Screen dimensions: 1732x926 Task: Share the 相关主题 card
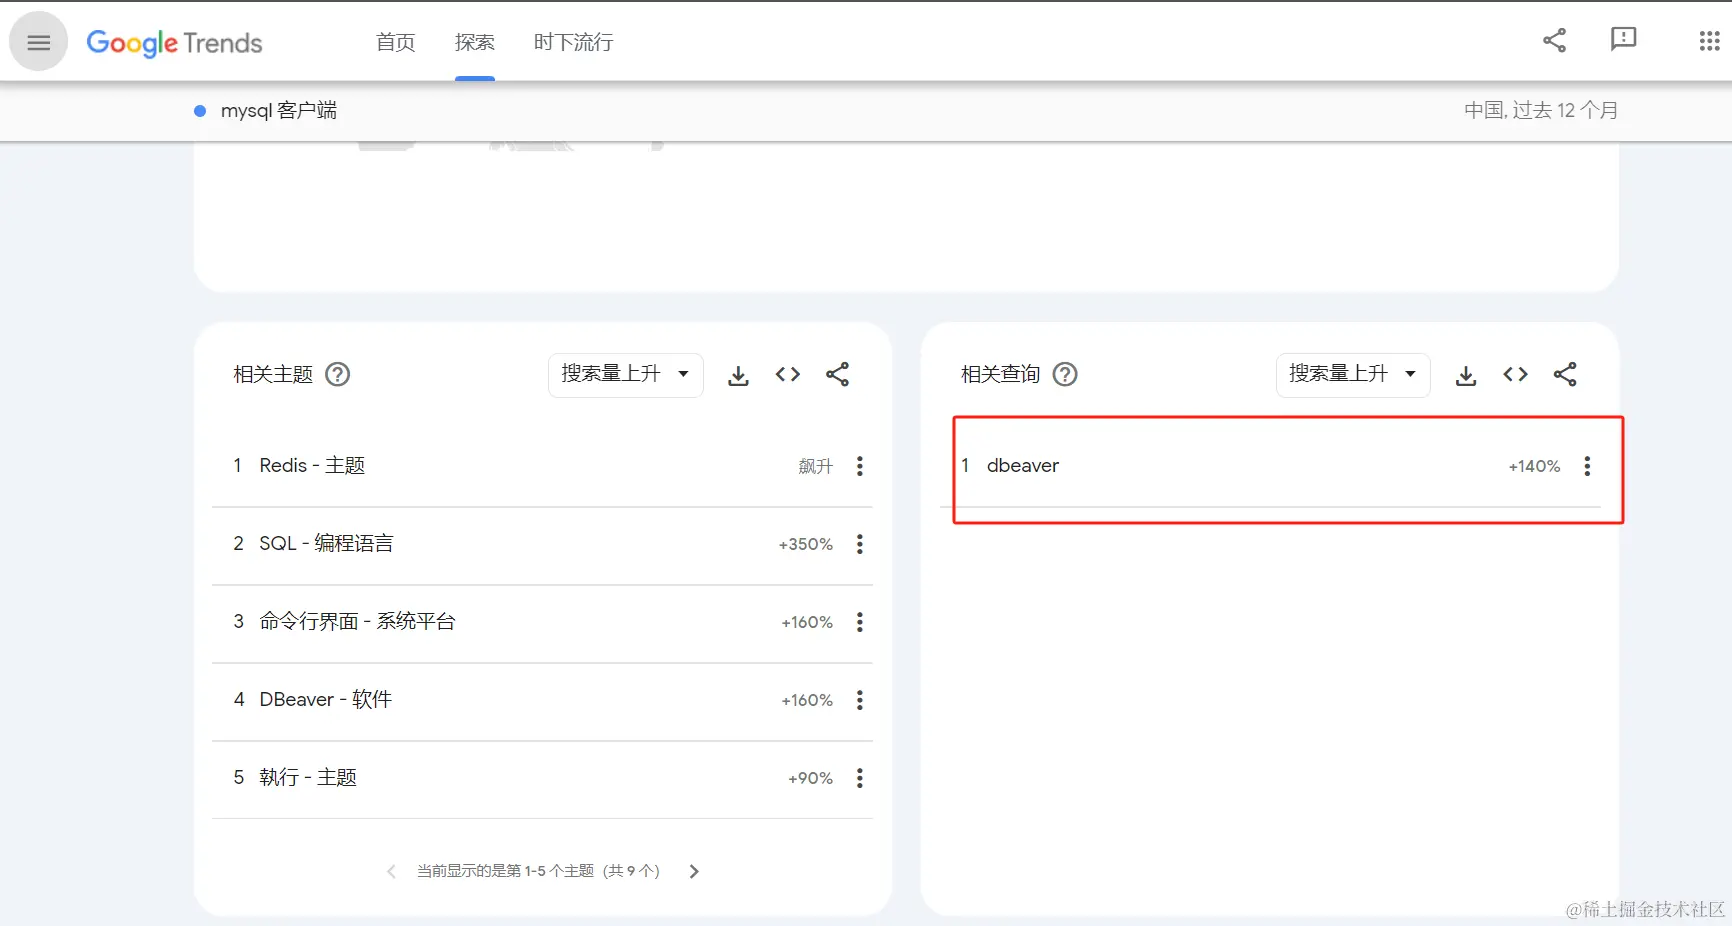coord(837,374)
